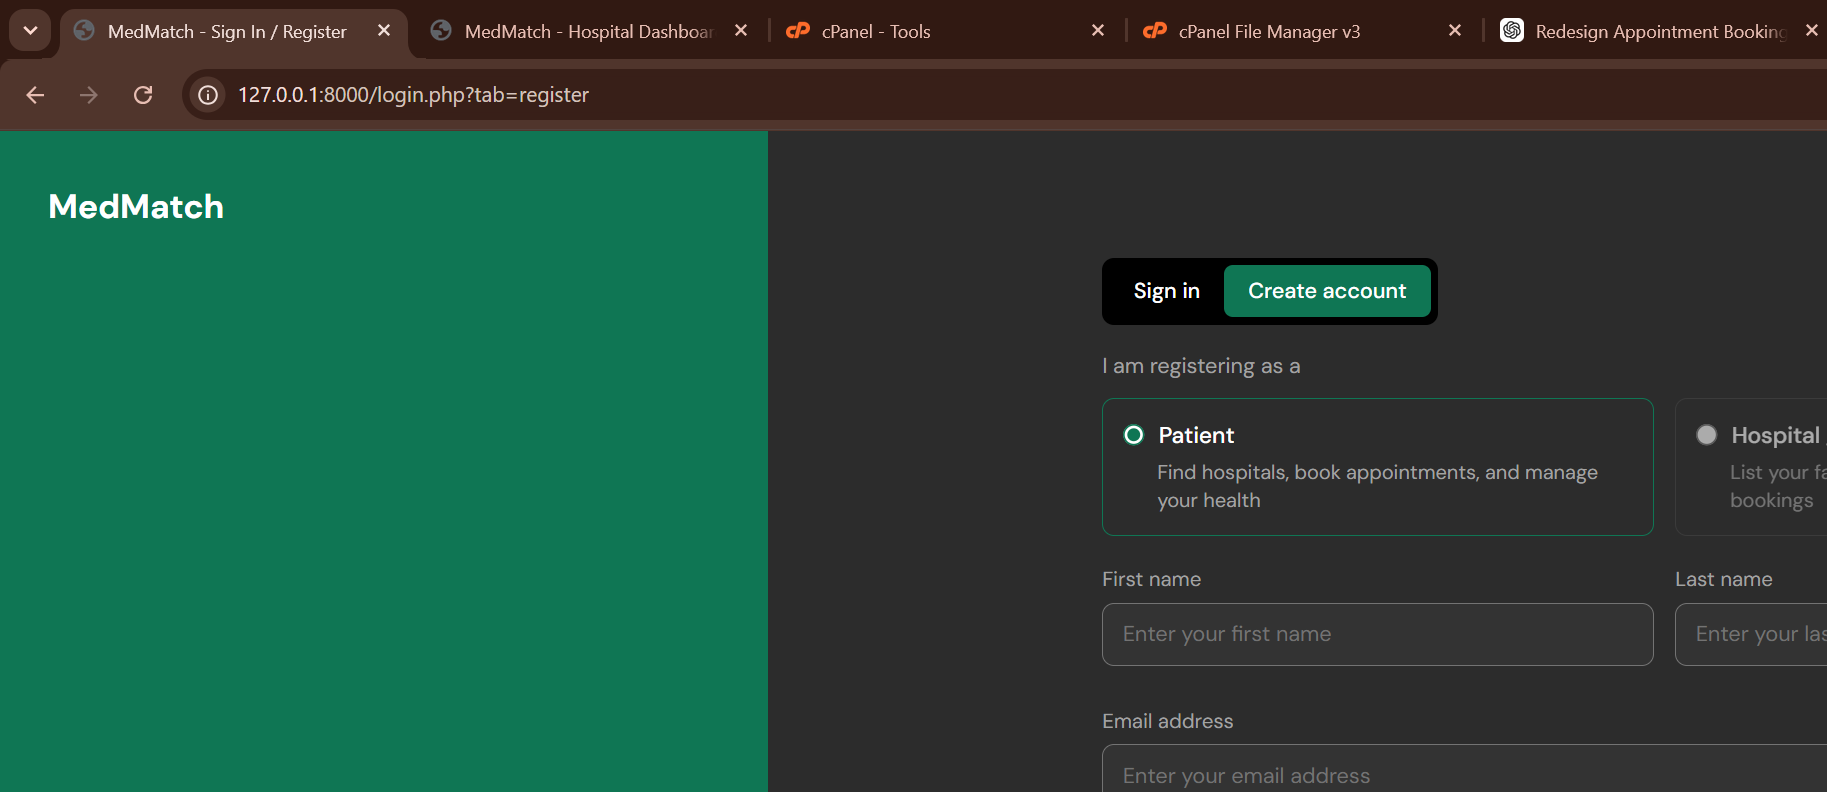Focus the address bar URL
The width and height of the screenshot is (1827, 792).
(413, 95)
